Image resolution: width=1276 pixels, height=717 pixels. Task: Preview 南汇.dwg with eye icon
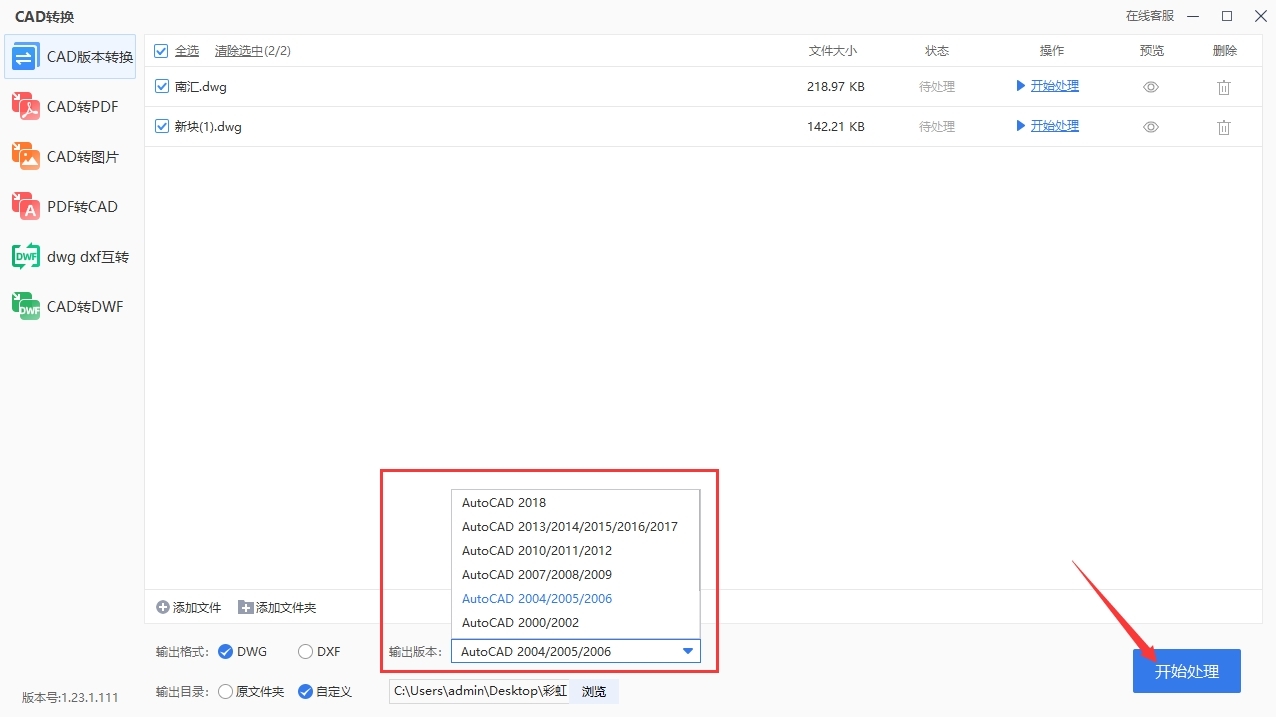[x=1151, y=87]
